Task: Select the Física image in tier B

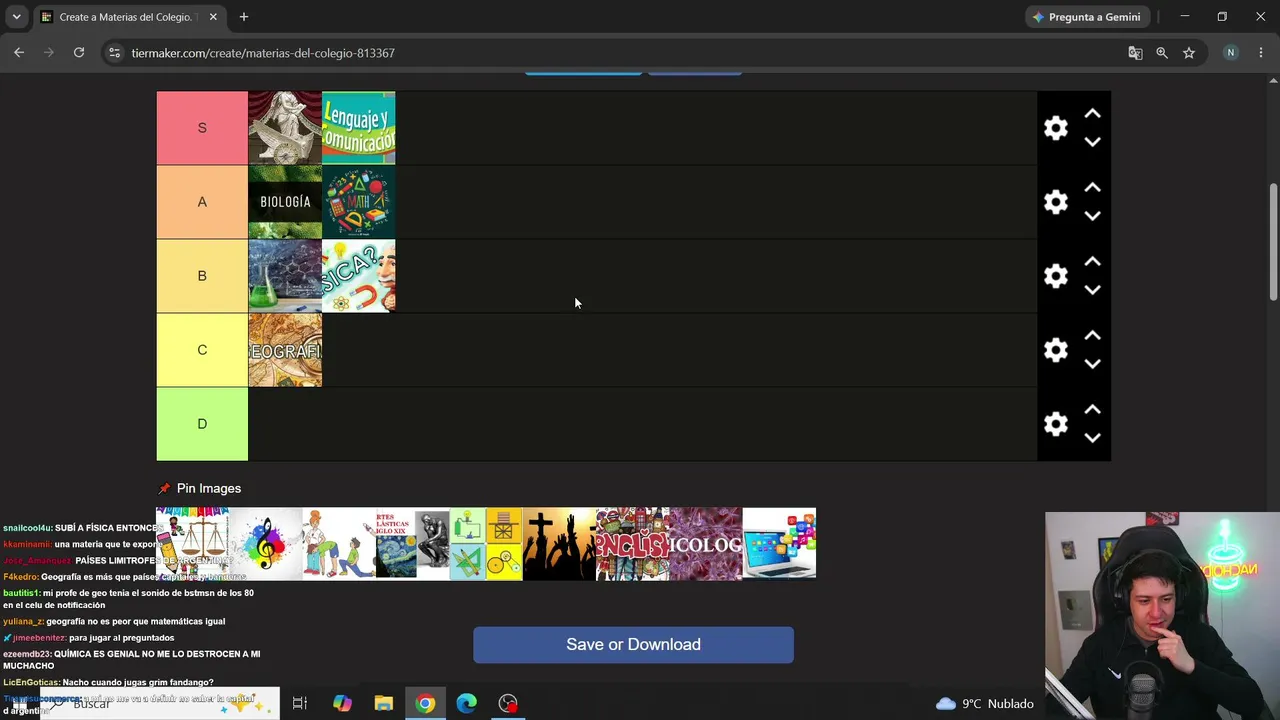Action: click(359, 276)
